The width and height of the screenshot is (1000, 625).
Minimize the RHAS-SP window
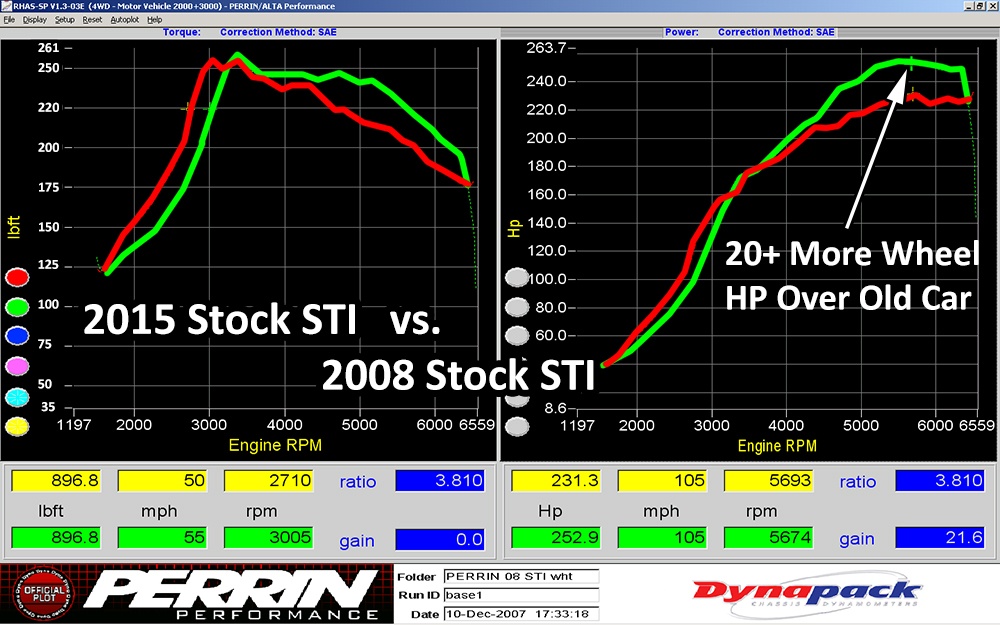coord(969,6)
